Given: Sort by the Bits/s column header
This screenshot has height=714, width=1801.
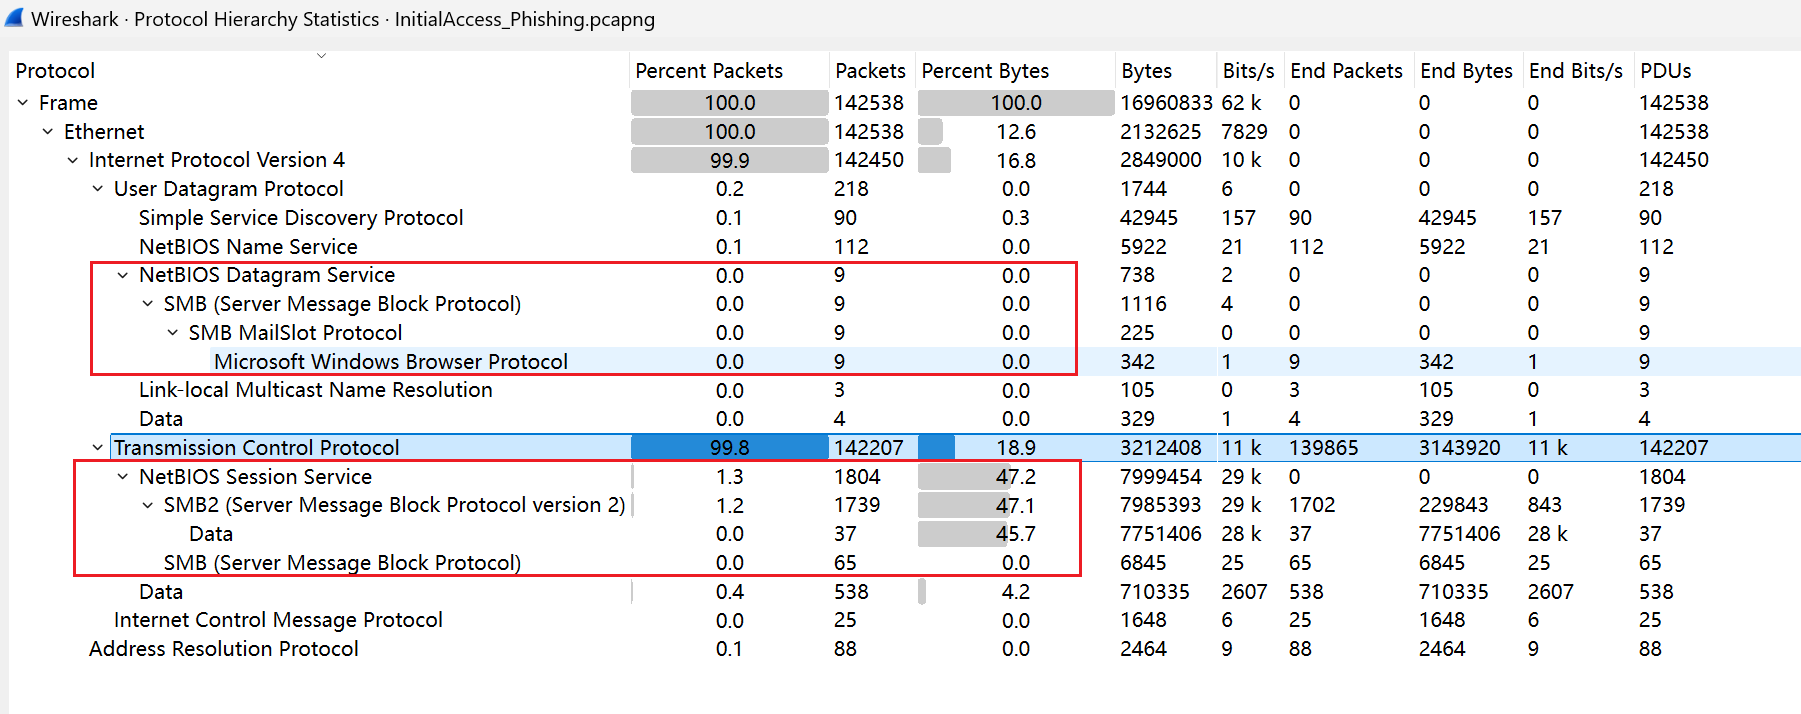Looking at the screenshot, I should click(1248, 71).
